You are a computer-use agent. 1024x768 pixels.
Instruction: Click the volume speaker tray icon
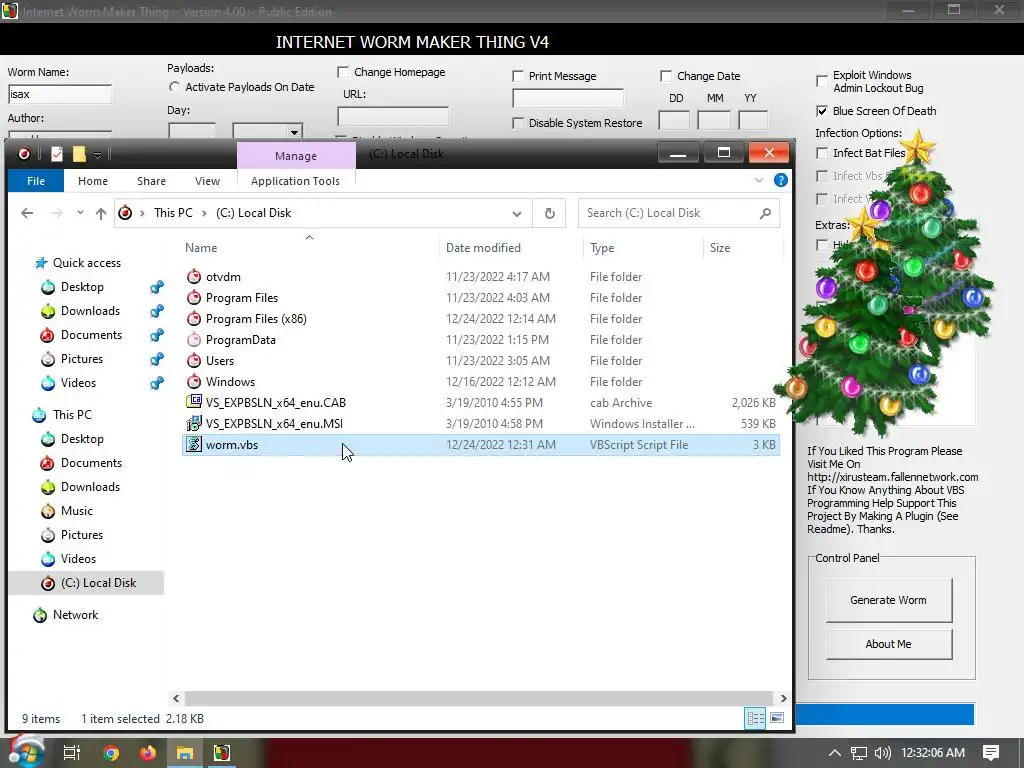[882, 753]
